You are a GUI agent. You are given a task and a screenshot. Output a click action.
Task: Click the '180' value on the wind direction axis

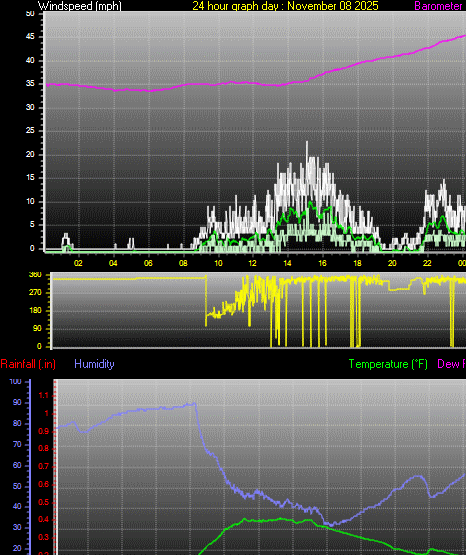coord(35,310)
